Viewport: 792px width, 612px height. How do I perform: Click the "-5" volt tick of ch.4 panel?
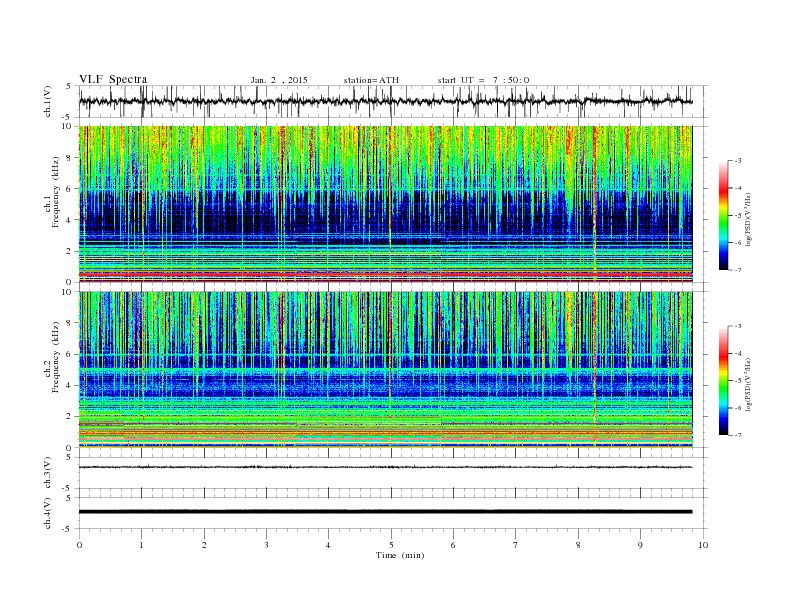pyautogui.click(x=68, y=529)
